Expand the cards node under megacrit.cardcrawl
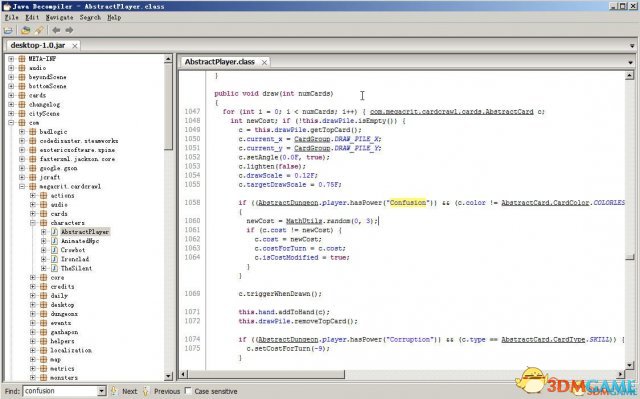The width and height of the screenshot is (640, 399). (x=33, y=213)
